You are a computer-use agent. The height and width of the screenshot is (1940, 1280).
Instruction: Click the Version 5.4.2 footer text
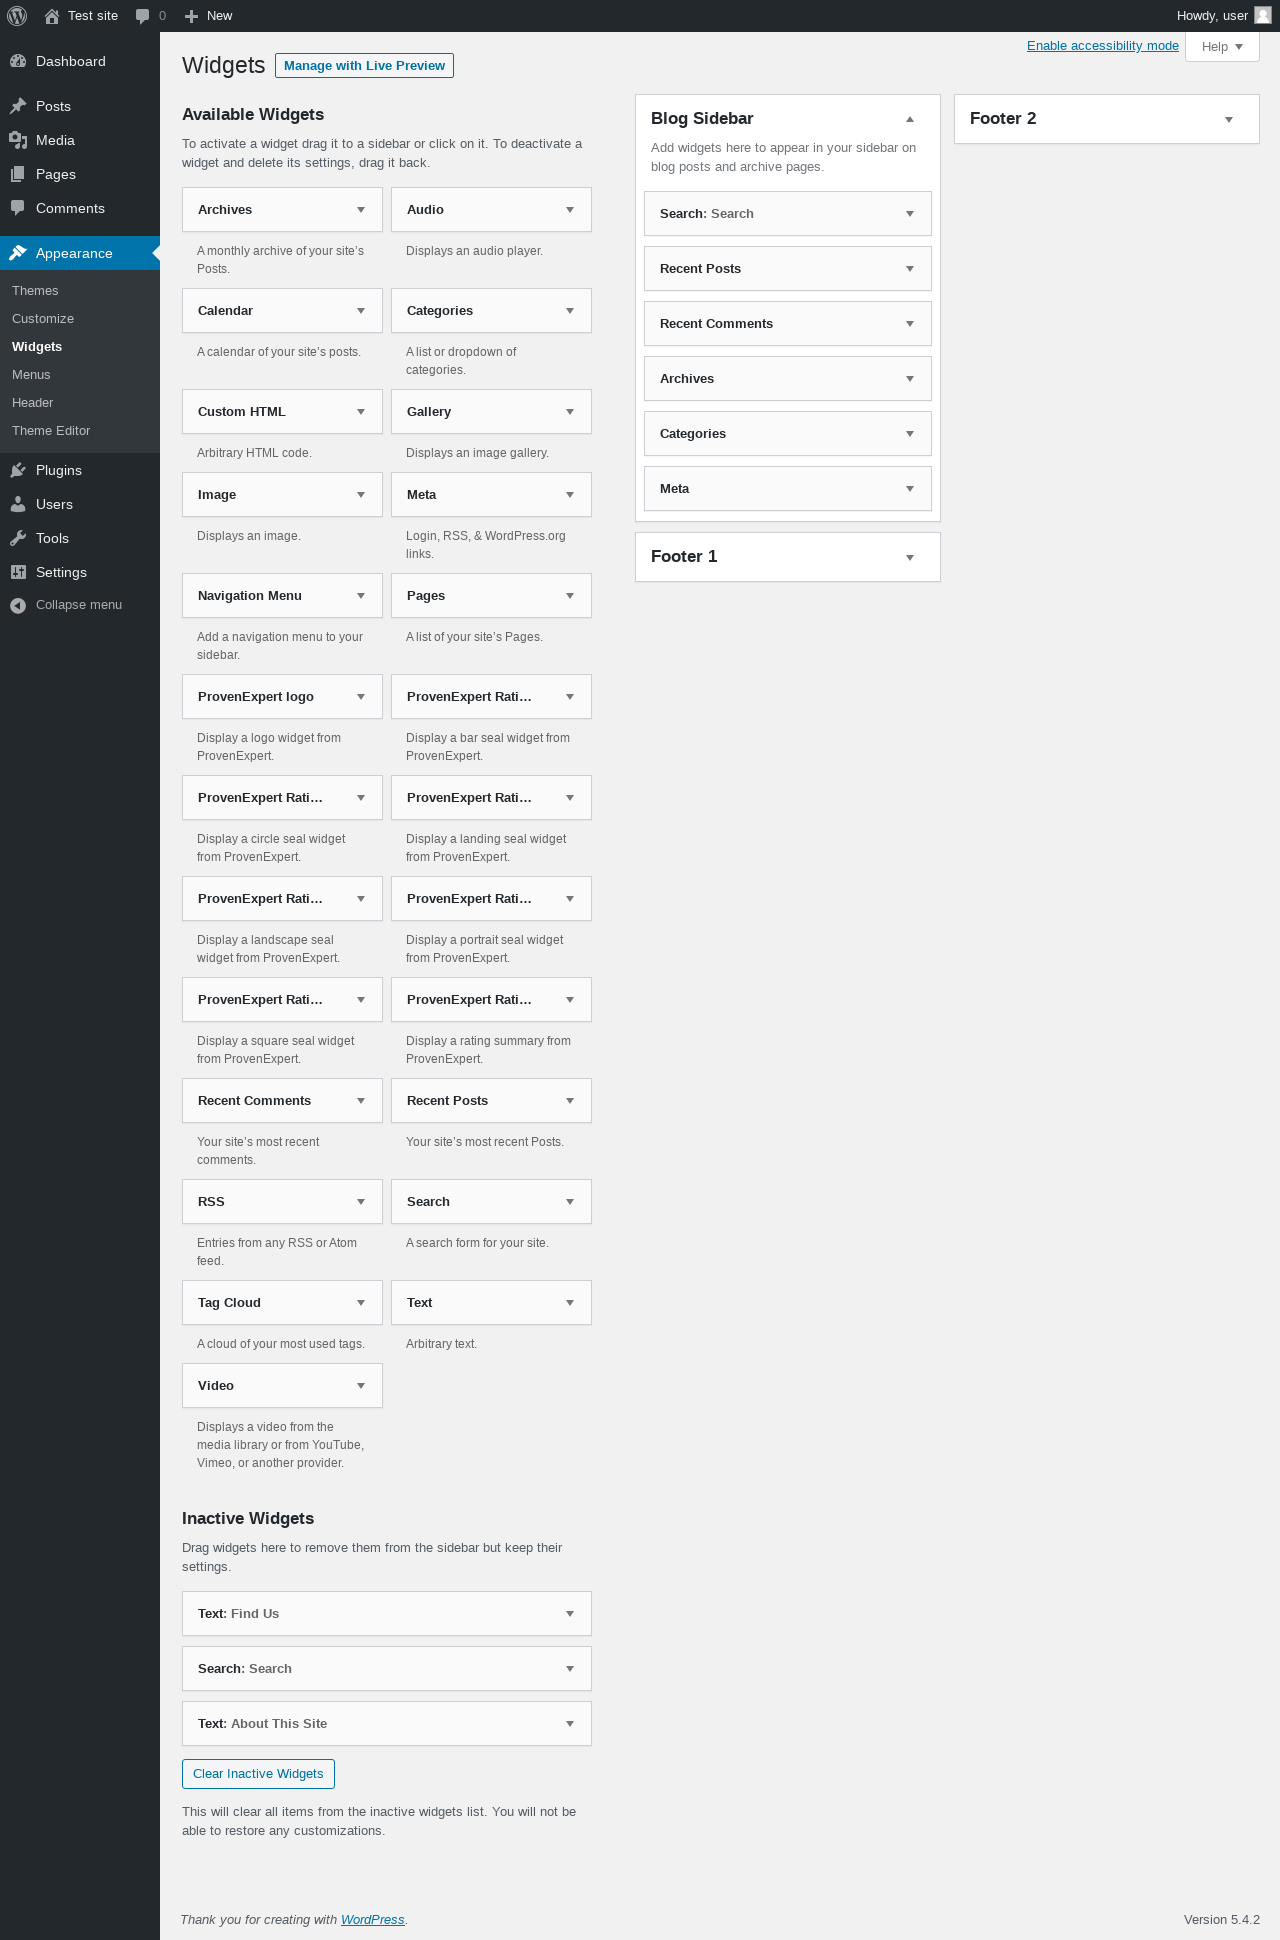click(1222, 1920)
